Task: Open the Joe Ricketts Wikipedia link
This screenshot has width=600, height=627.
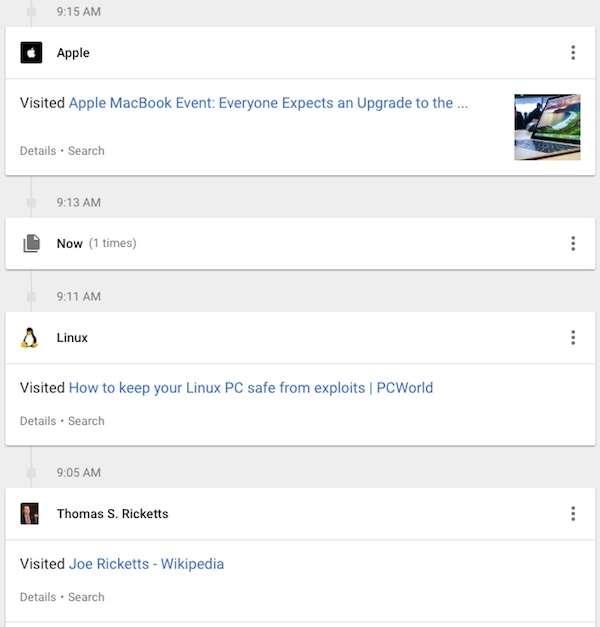Action: pyautogui.click(x=146, y=564)
